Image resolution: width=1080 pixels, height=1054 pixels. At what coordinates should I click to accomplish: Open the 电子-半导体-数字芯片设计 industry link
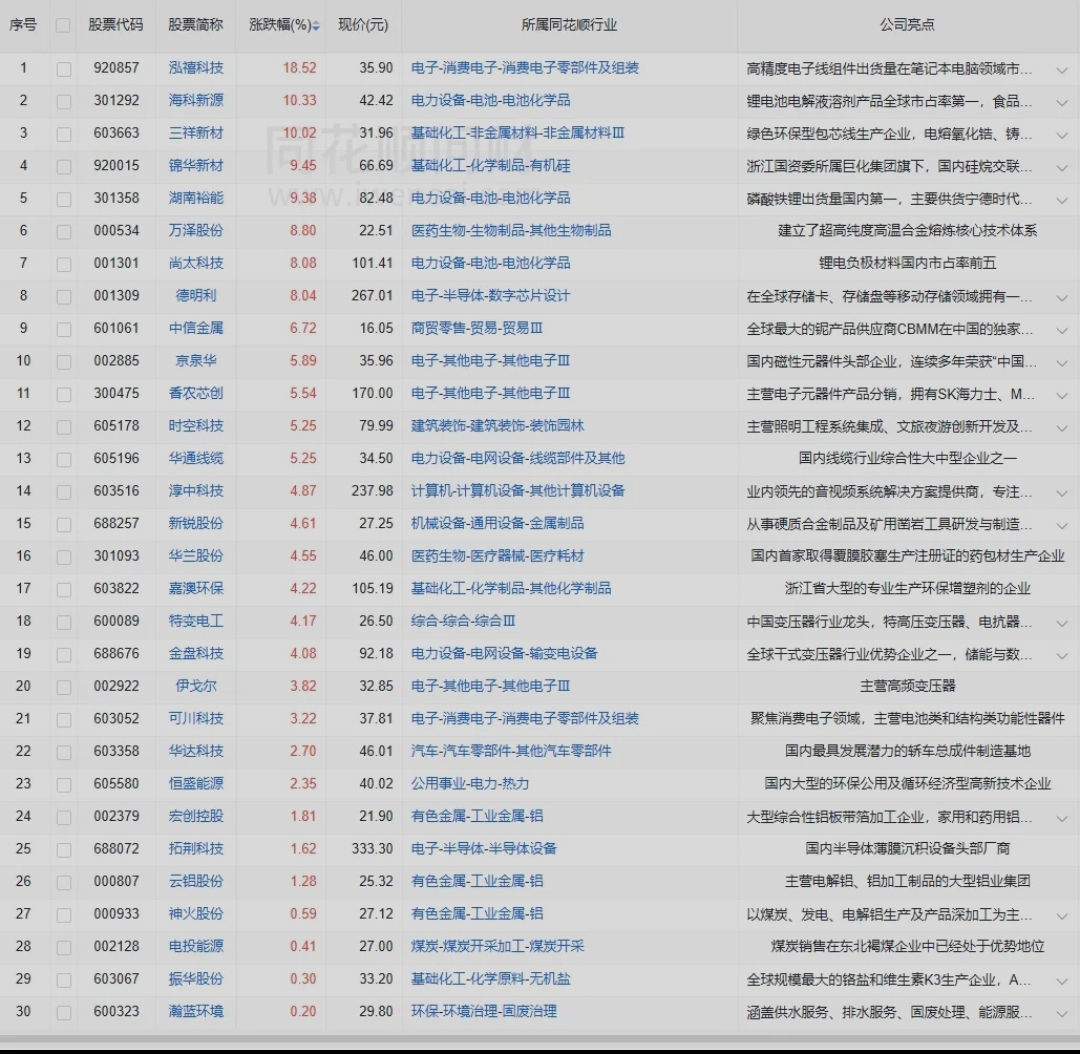coord(490,296)
